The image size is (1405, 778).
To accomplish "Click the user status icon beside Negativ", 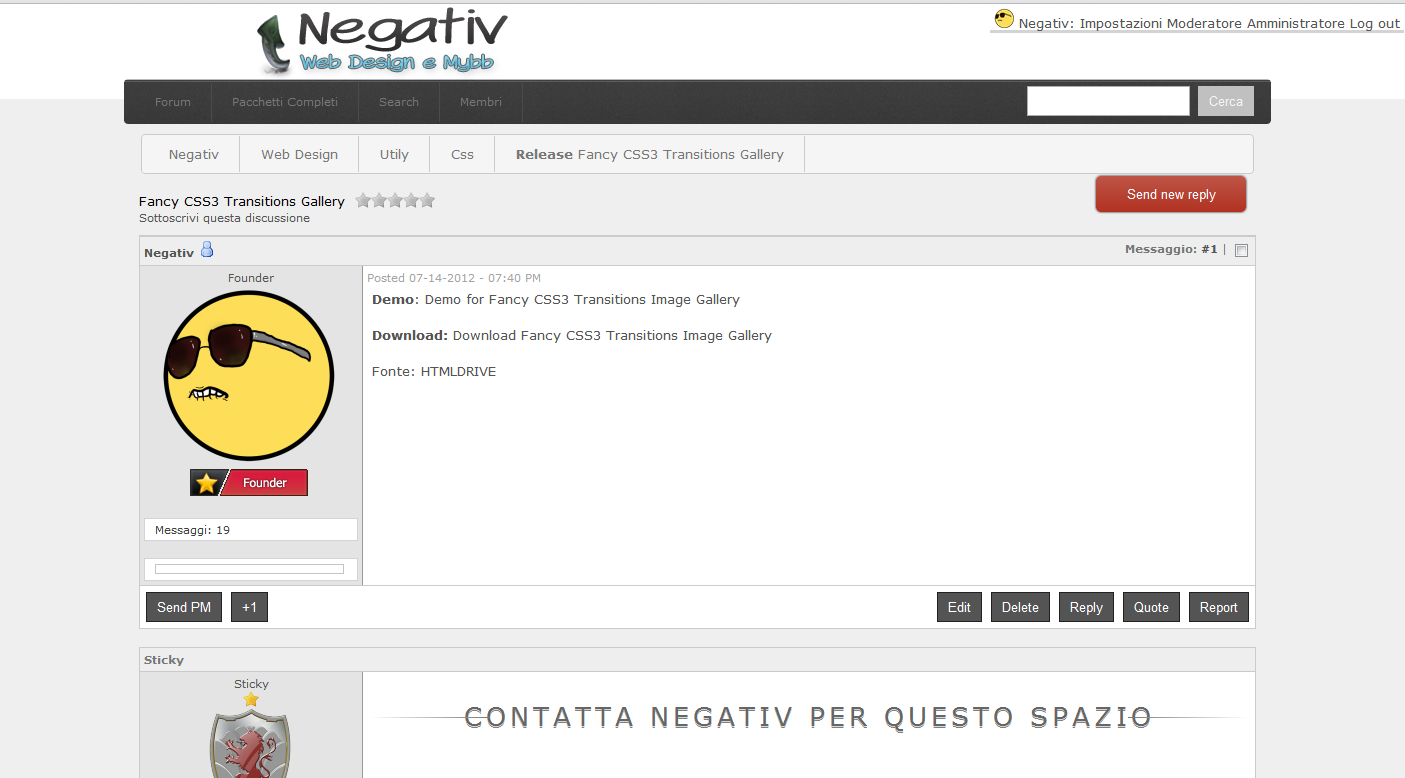I will 207,250.
